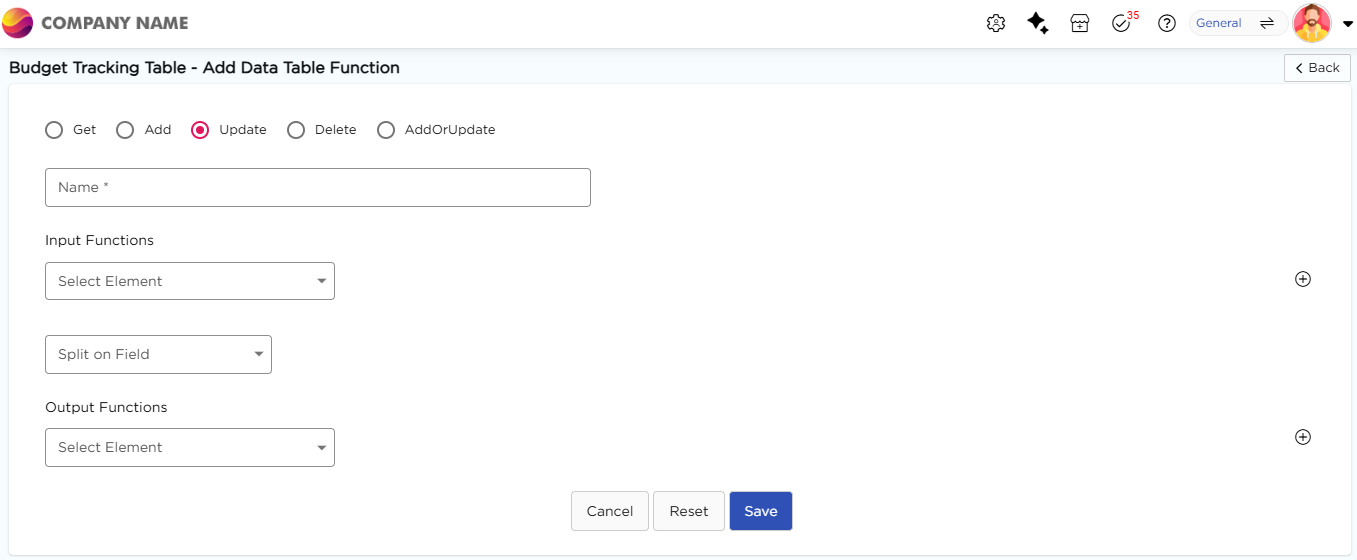Click the company logo icon
Image resolution: width=1357 pixels, height=560 pixels.
pyautogui.click(x=18, y=23)
